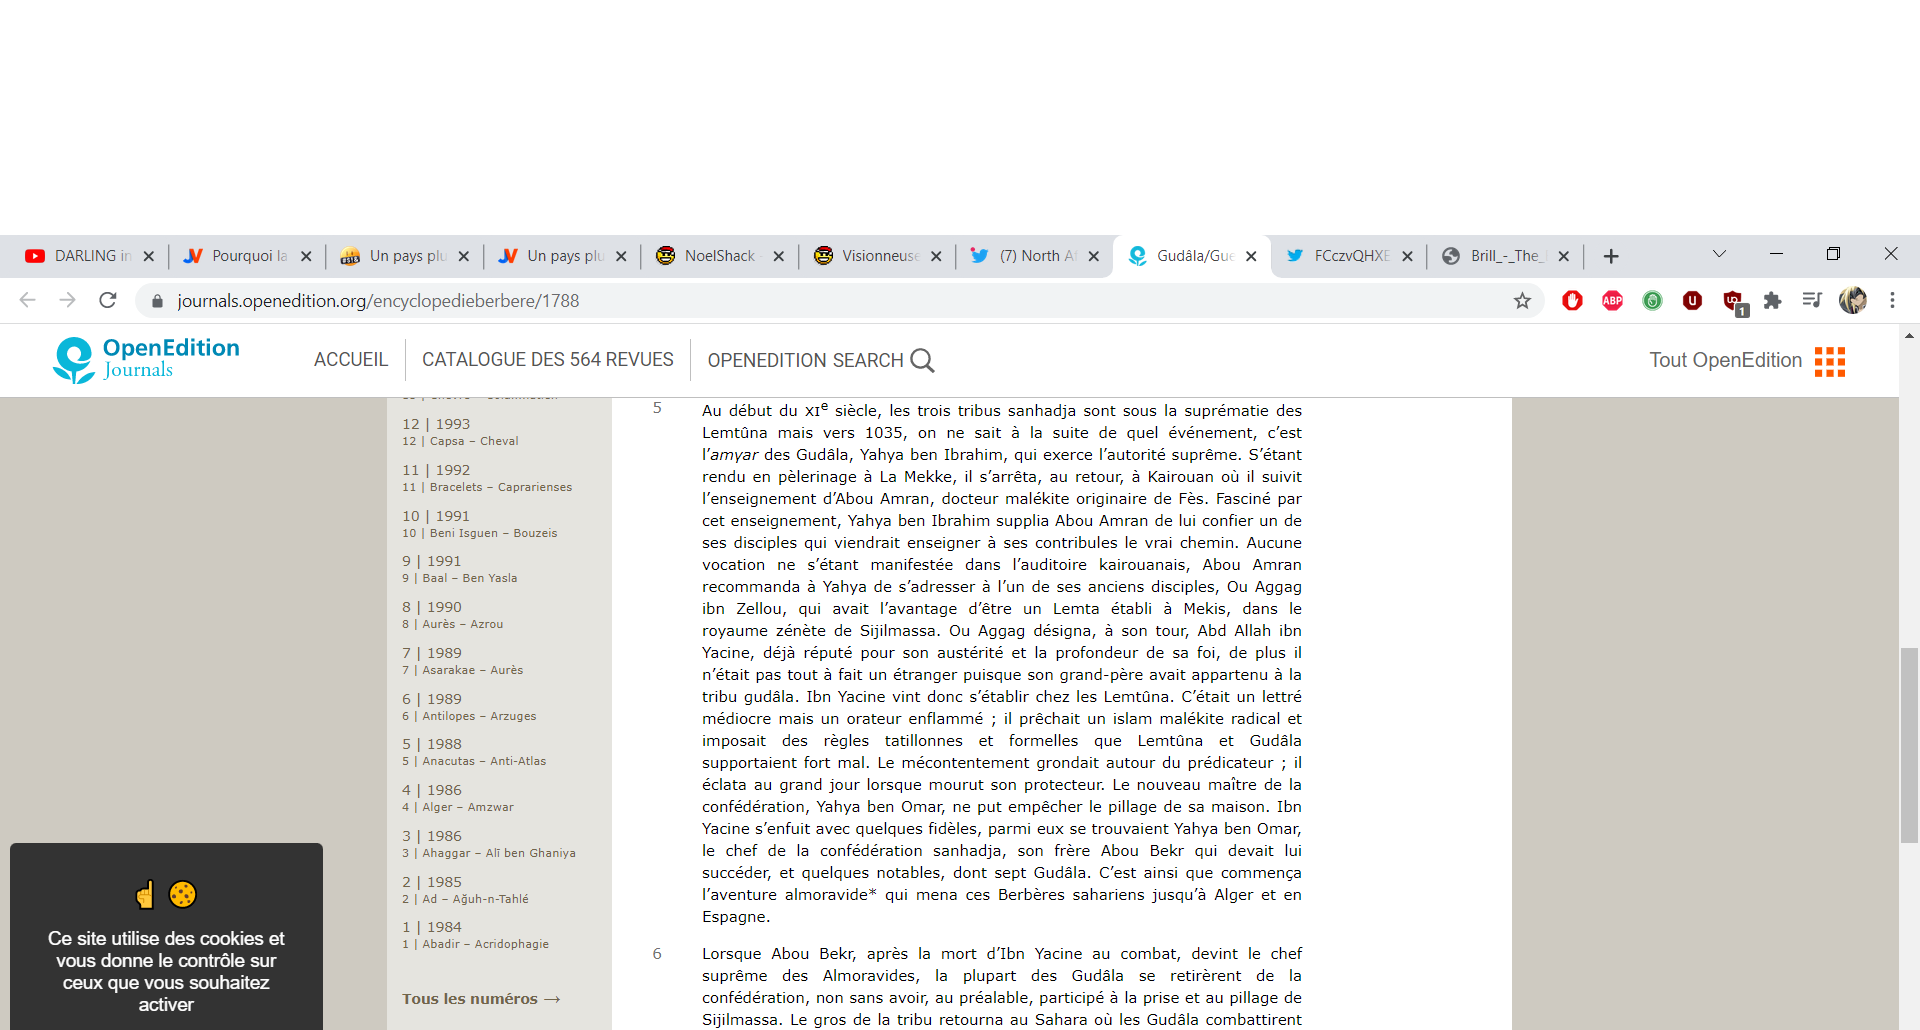This screenshot has height=1030, width=1920.
Task: Close the Visionneuse tab
Action: coord(936,256)
